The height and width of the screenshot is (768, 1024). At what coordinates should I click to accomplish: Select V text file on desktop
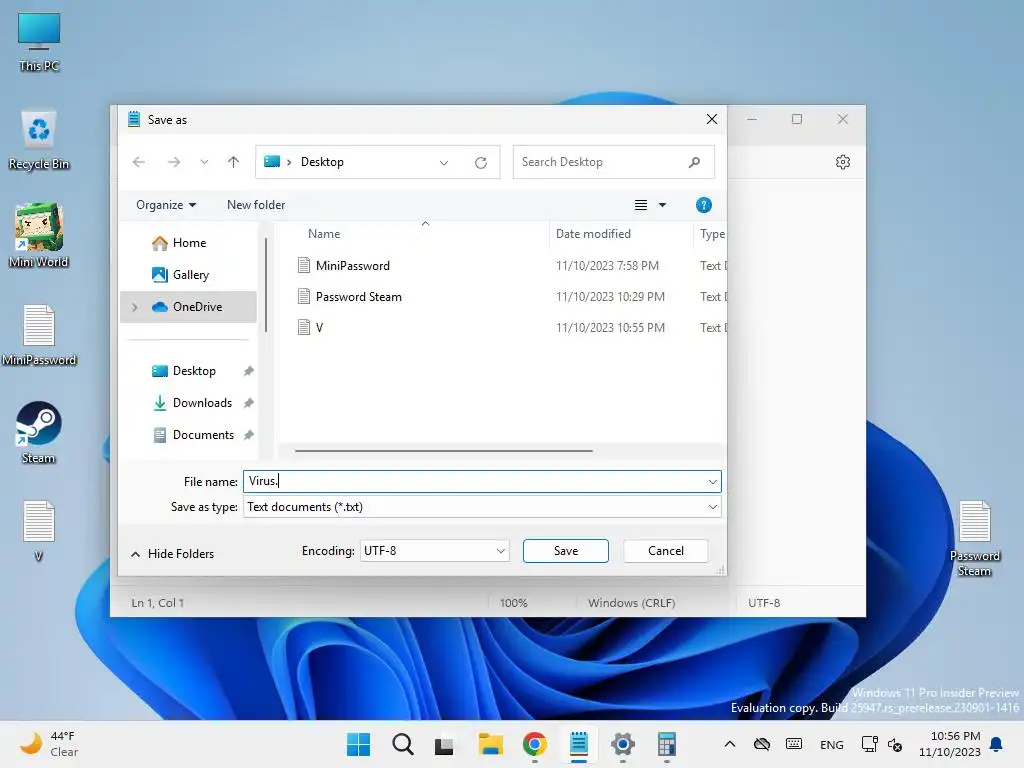click(x=39, y=530)
